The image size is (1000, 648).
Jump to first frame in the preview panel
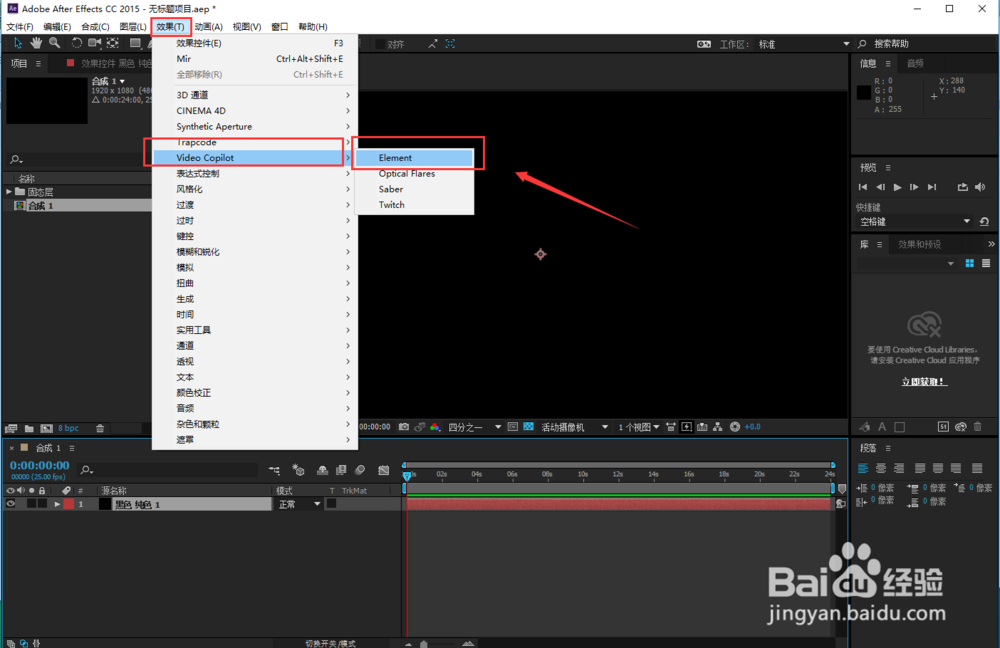point(863,187)
